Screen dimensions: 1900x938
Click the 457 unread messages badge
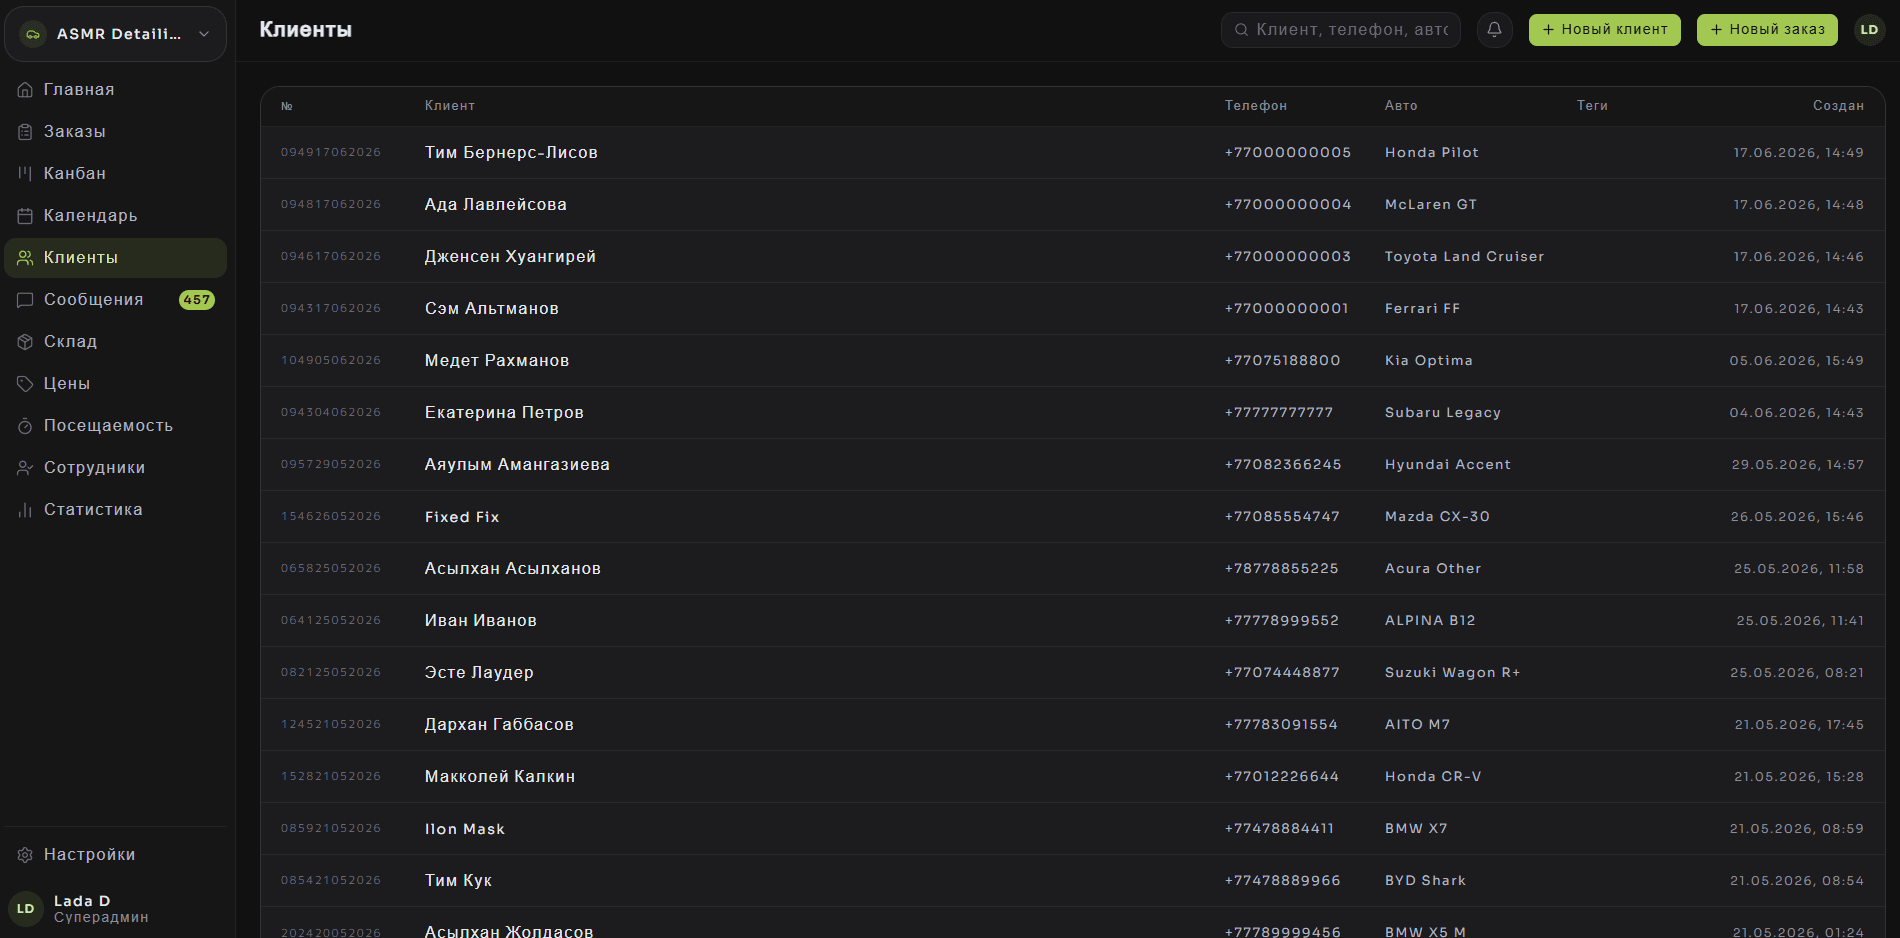pyautogui.click(x=197, y=300)
